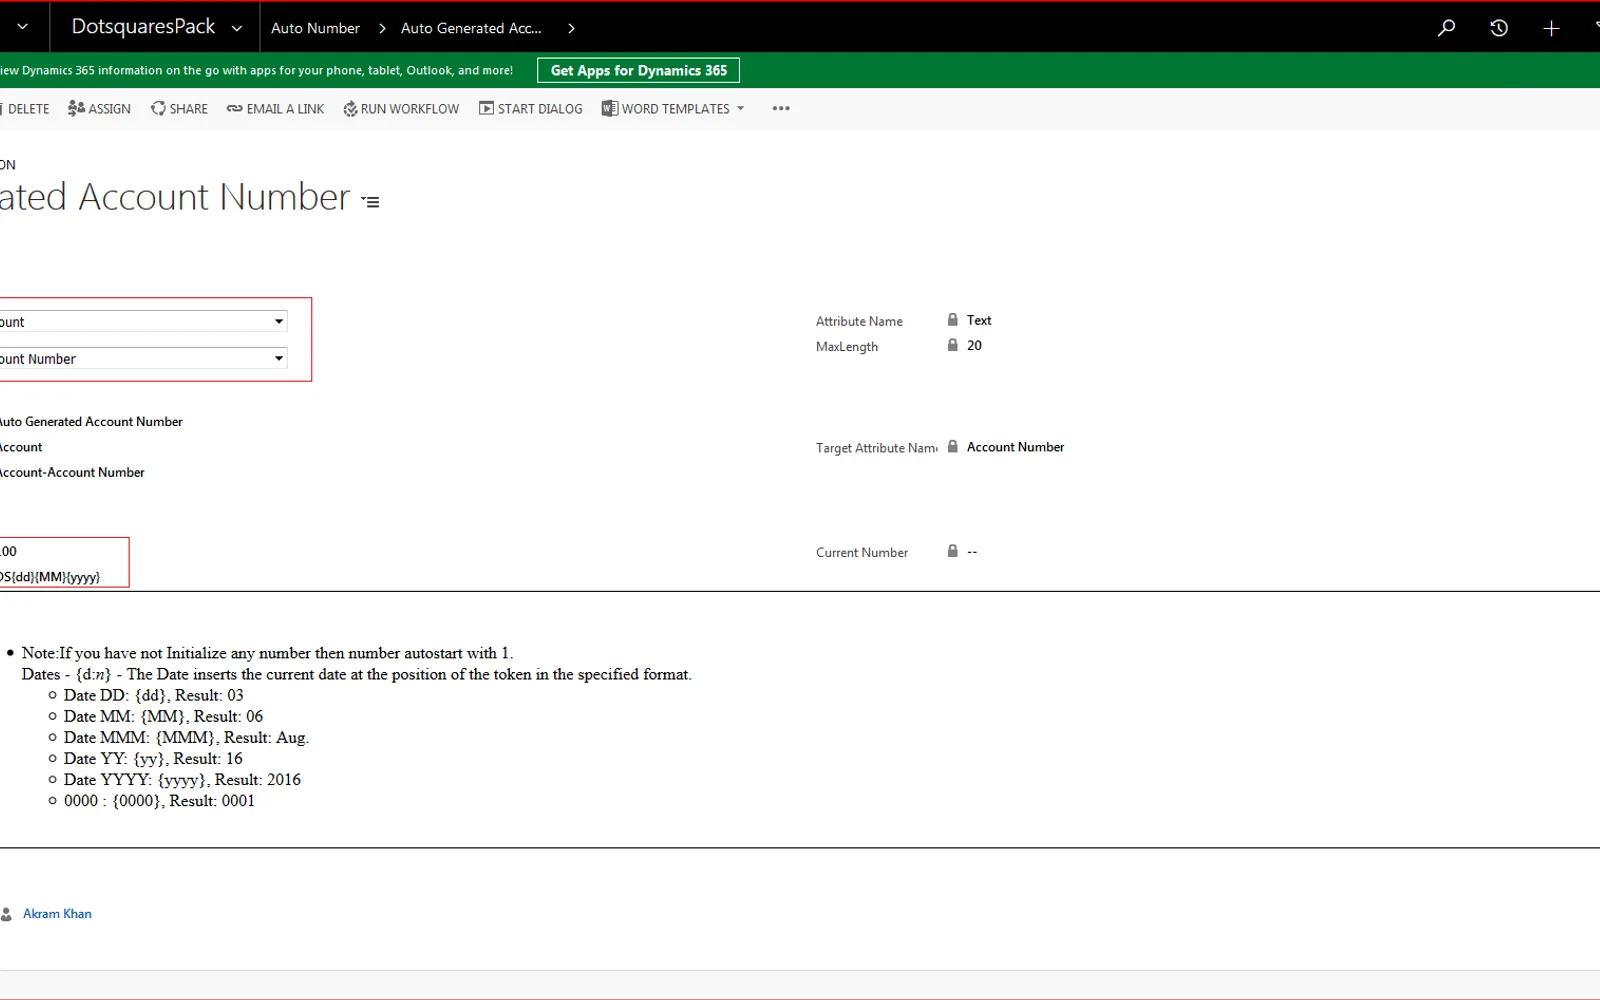Open Akram Khan owner link

[x=57, y=914]
